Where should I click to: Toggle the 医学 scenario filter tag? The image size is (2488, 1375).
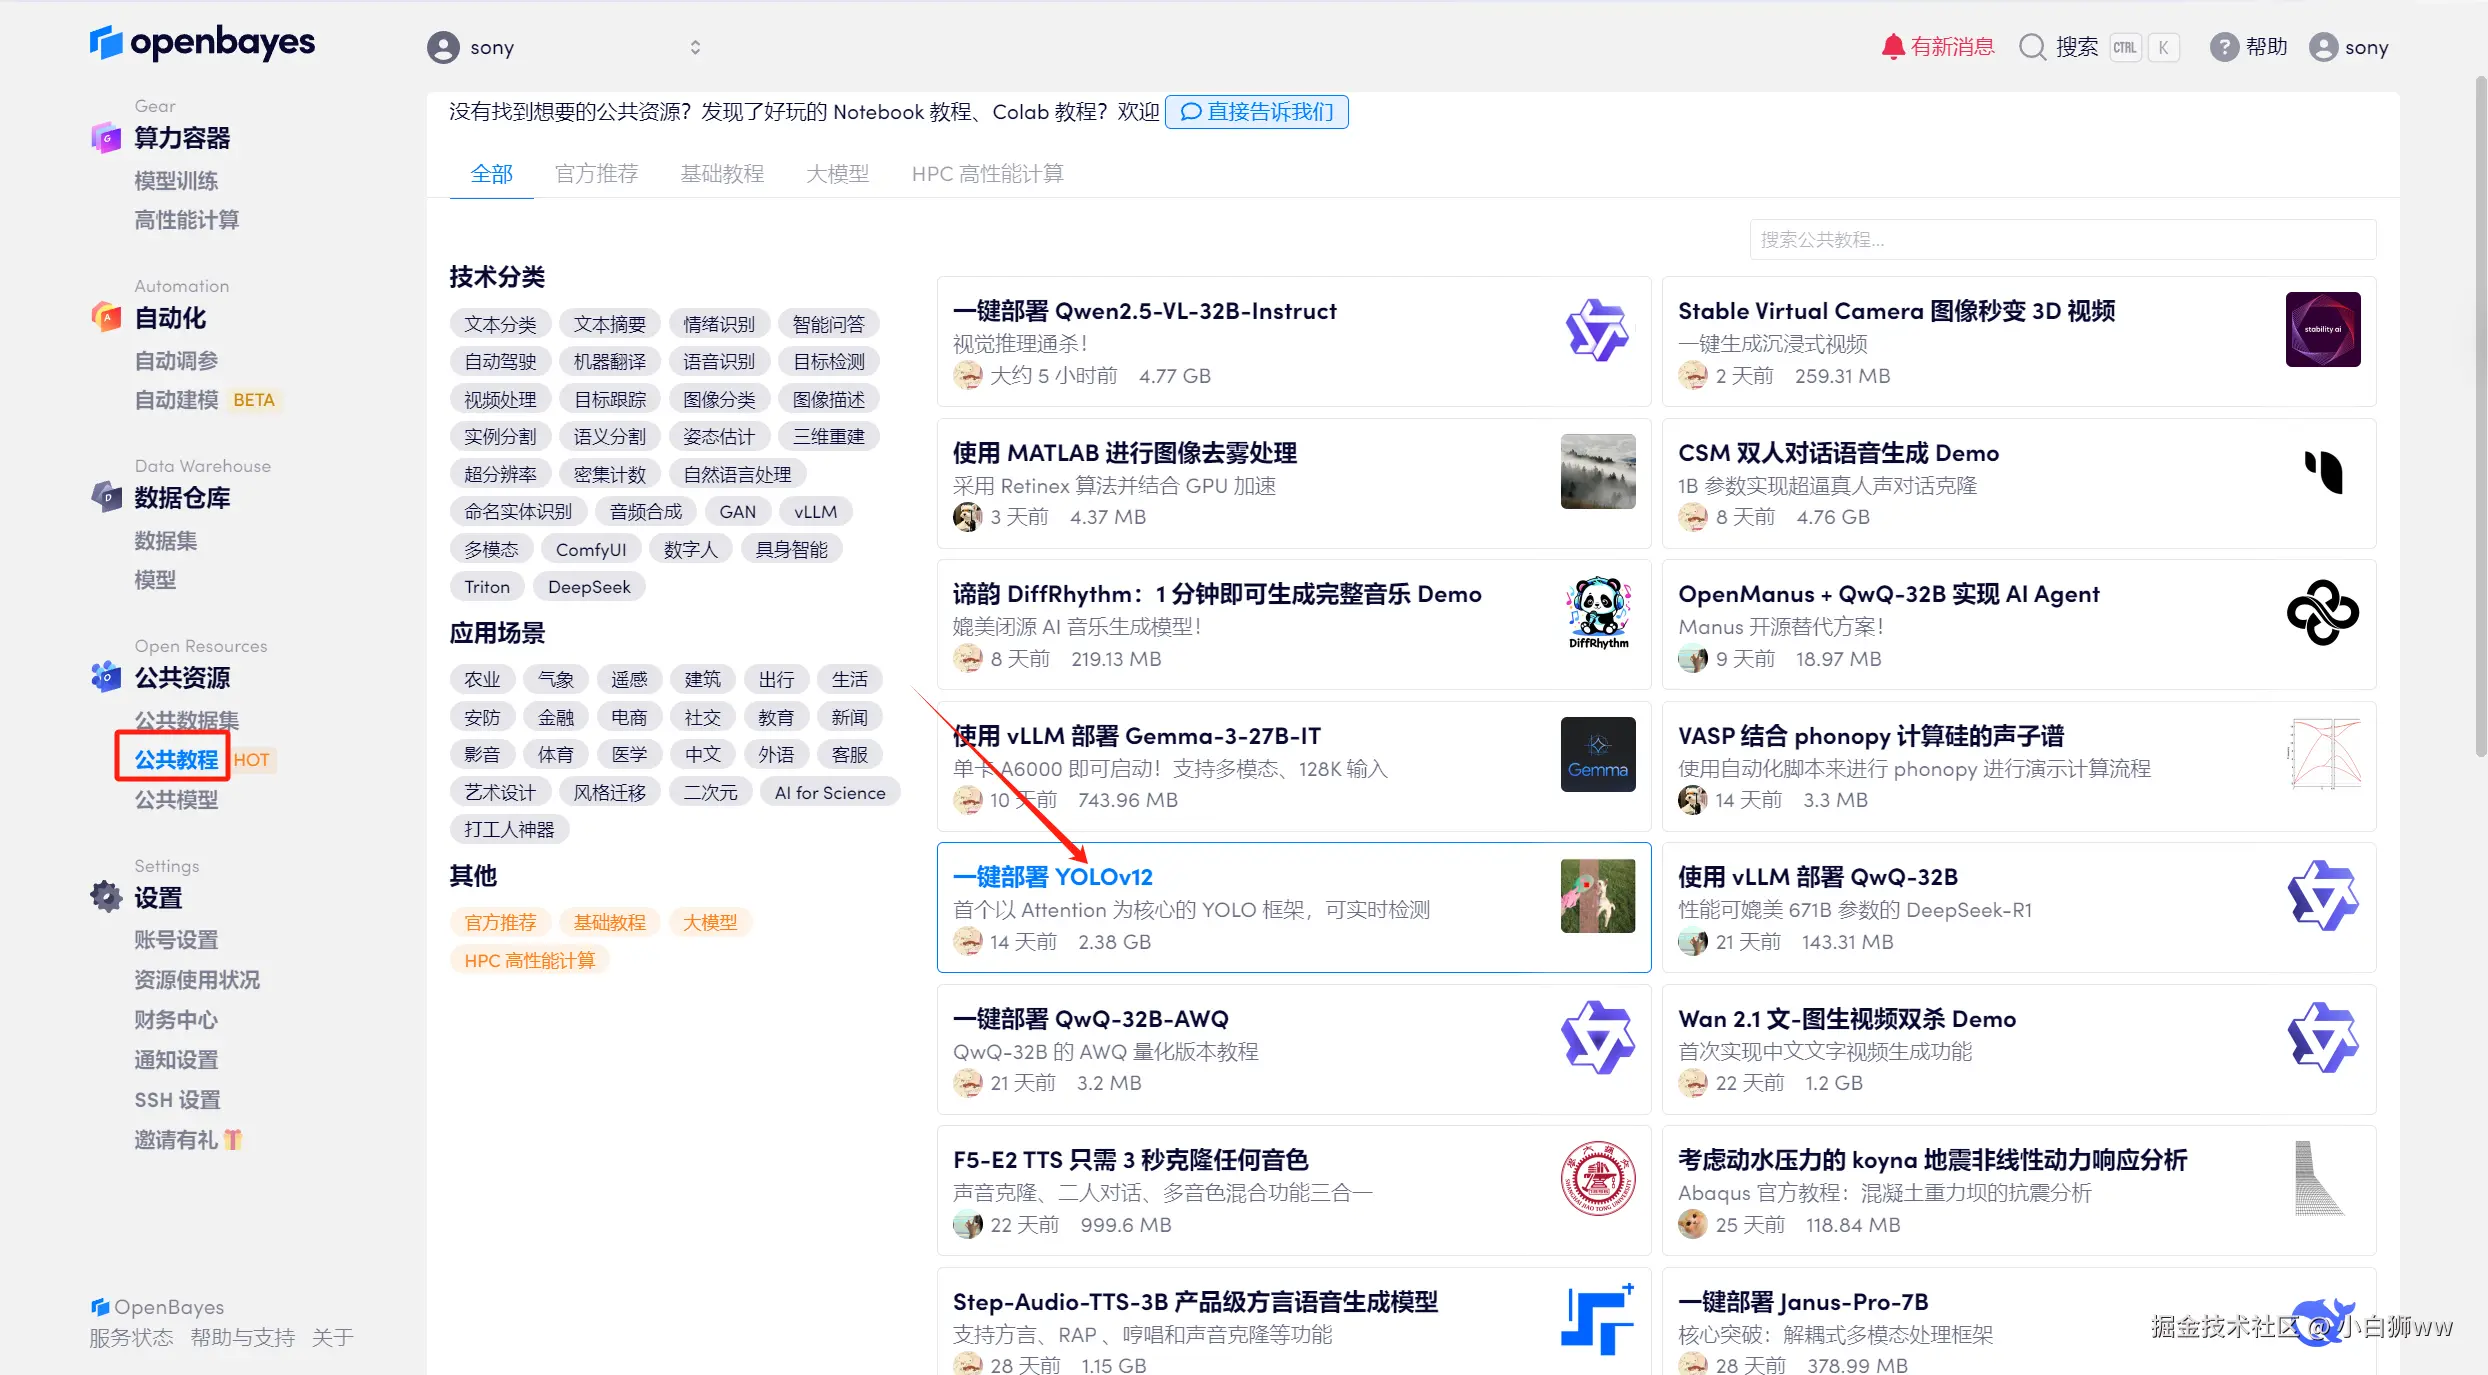629,755
